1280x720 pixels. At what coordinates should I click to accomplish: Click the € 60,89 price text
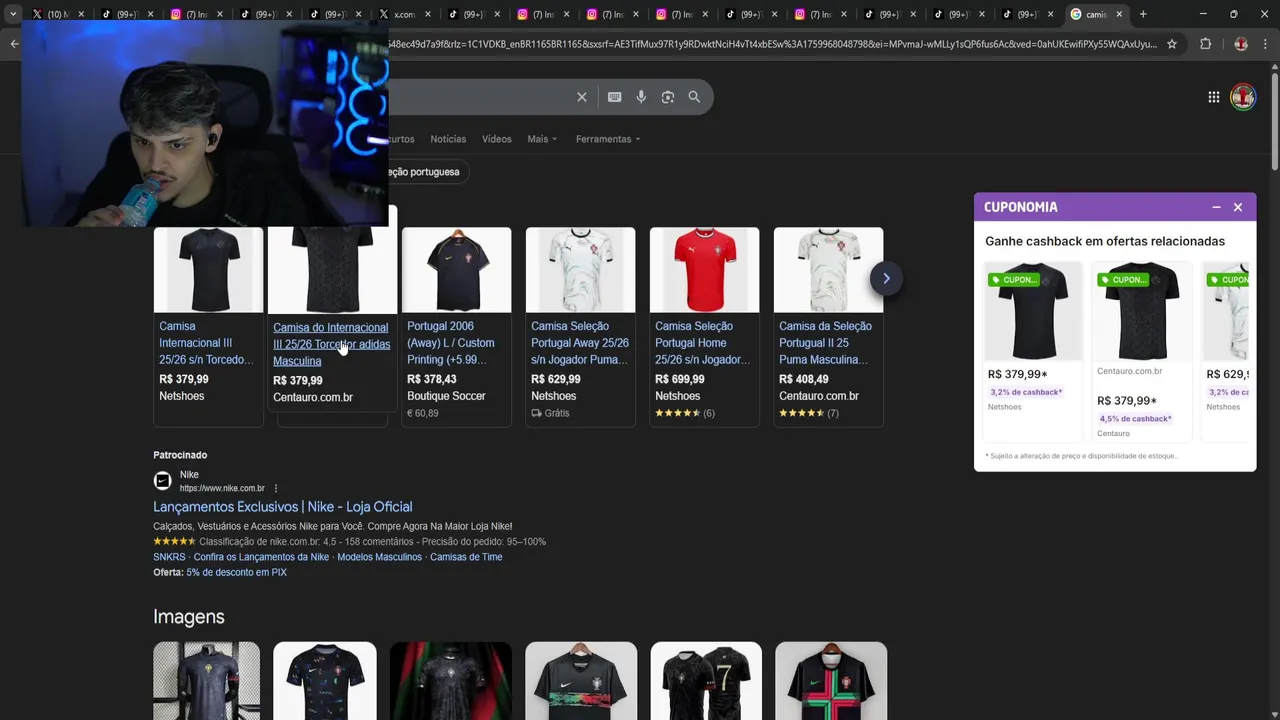423,413
